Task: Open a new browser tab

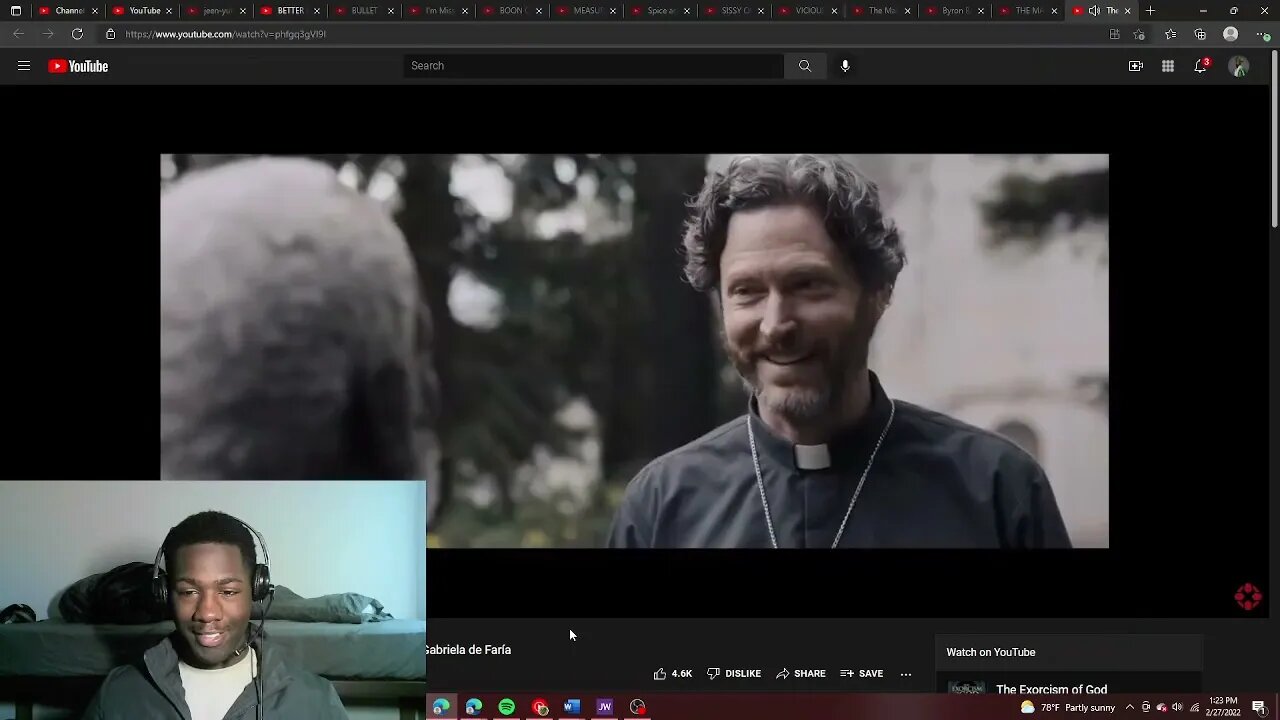Action: click(x=1150, y=11)
